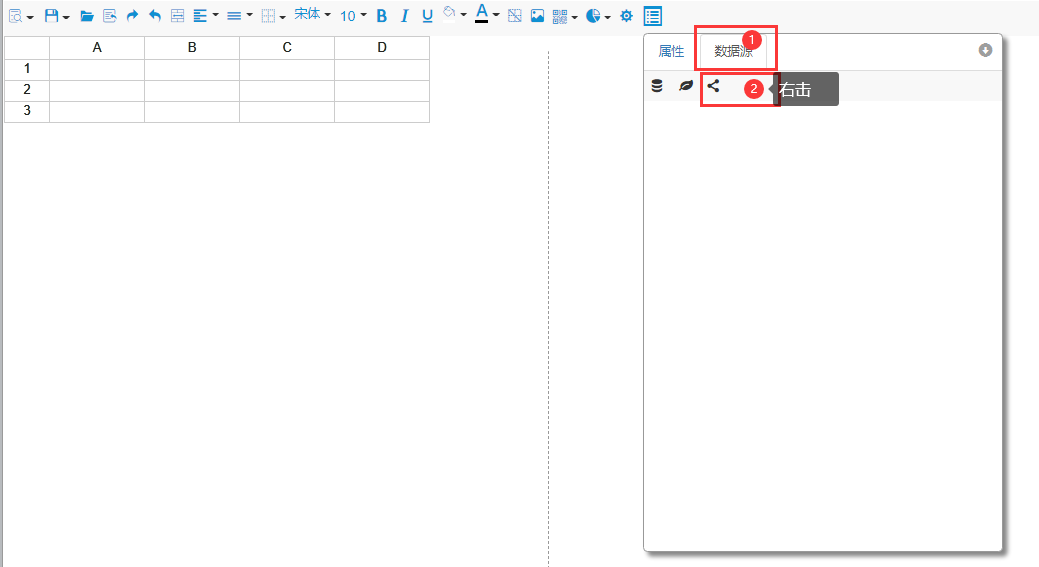This screenshot has width=1039, height=567.
Task: Toggle italic formatting
Action: (404, 16)
